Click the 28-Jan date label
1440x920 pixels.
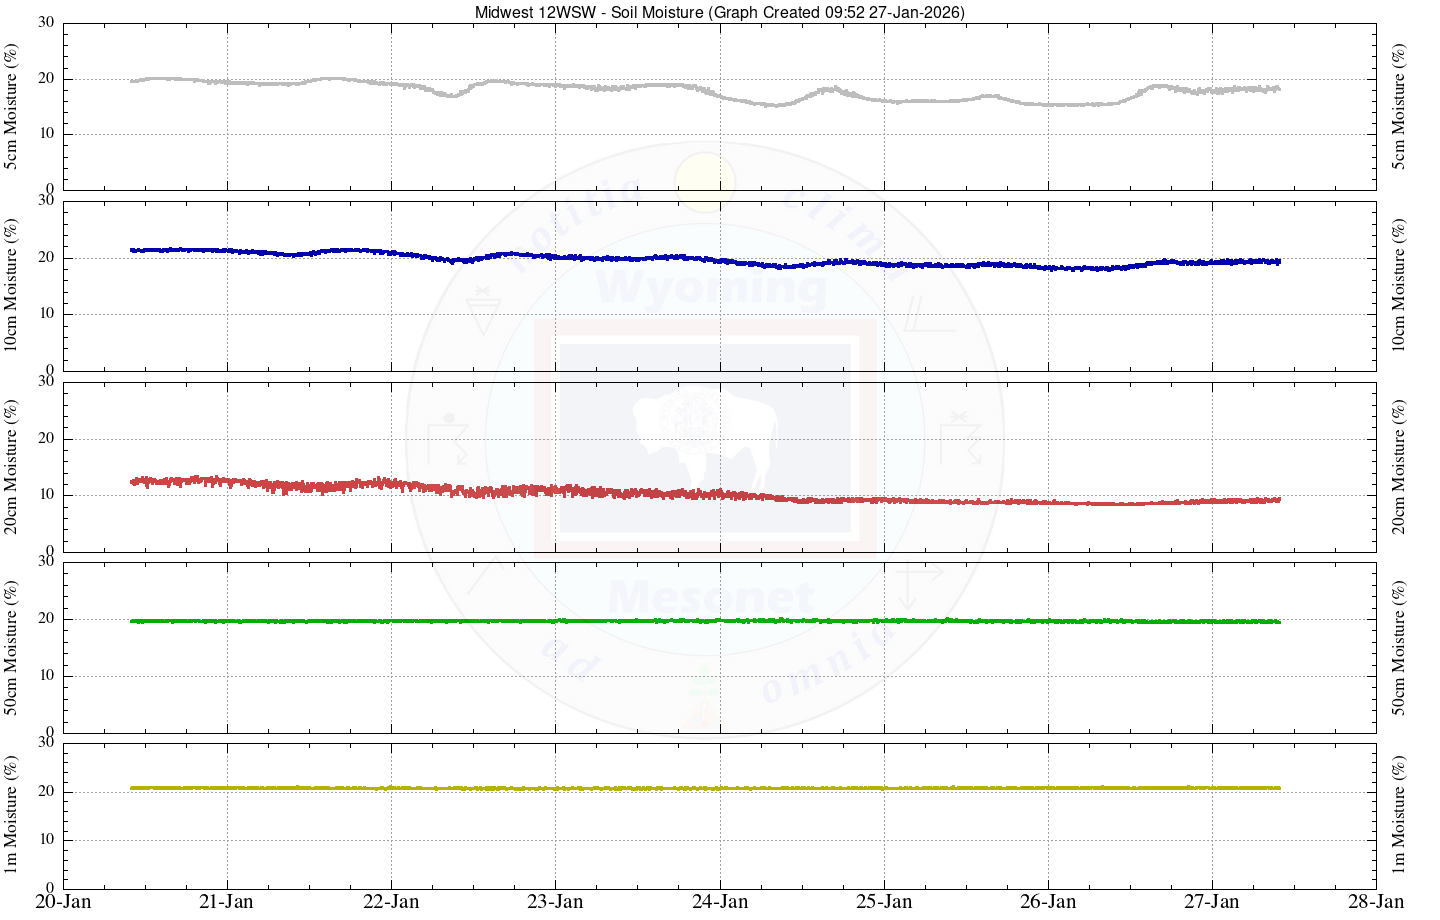point(1376,902)
